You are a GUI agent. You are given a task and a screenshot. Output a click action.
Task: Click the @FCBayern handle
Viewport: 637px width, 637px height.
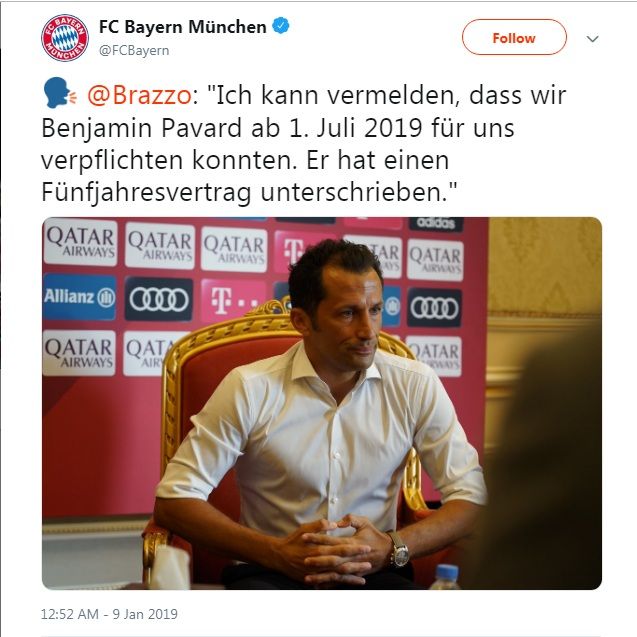134,51
